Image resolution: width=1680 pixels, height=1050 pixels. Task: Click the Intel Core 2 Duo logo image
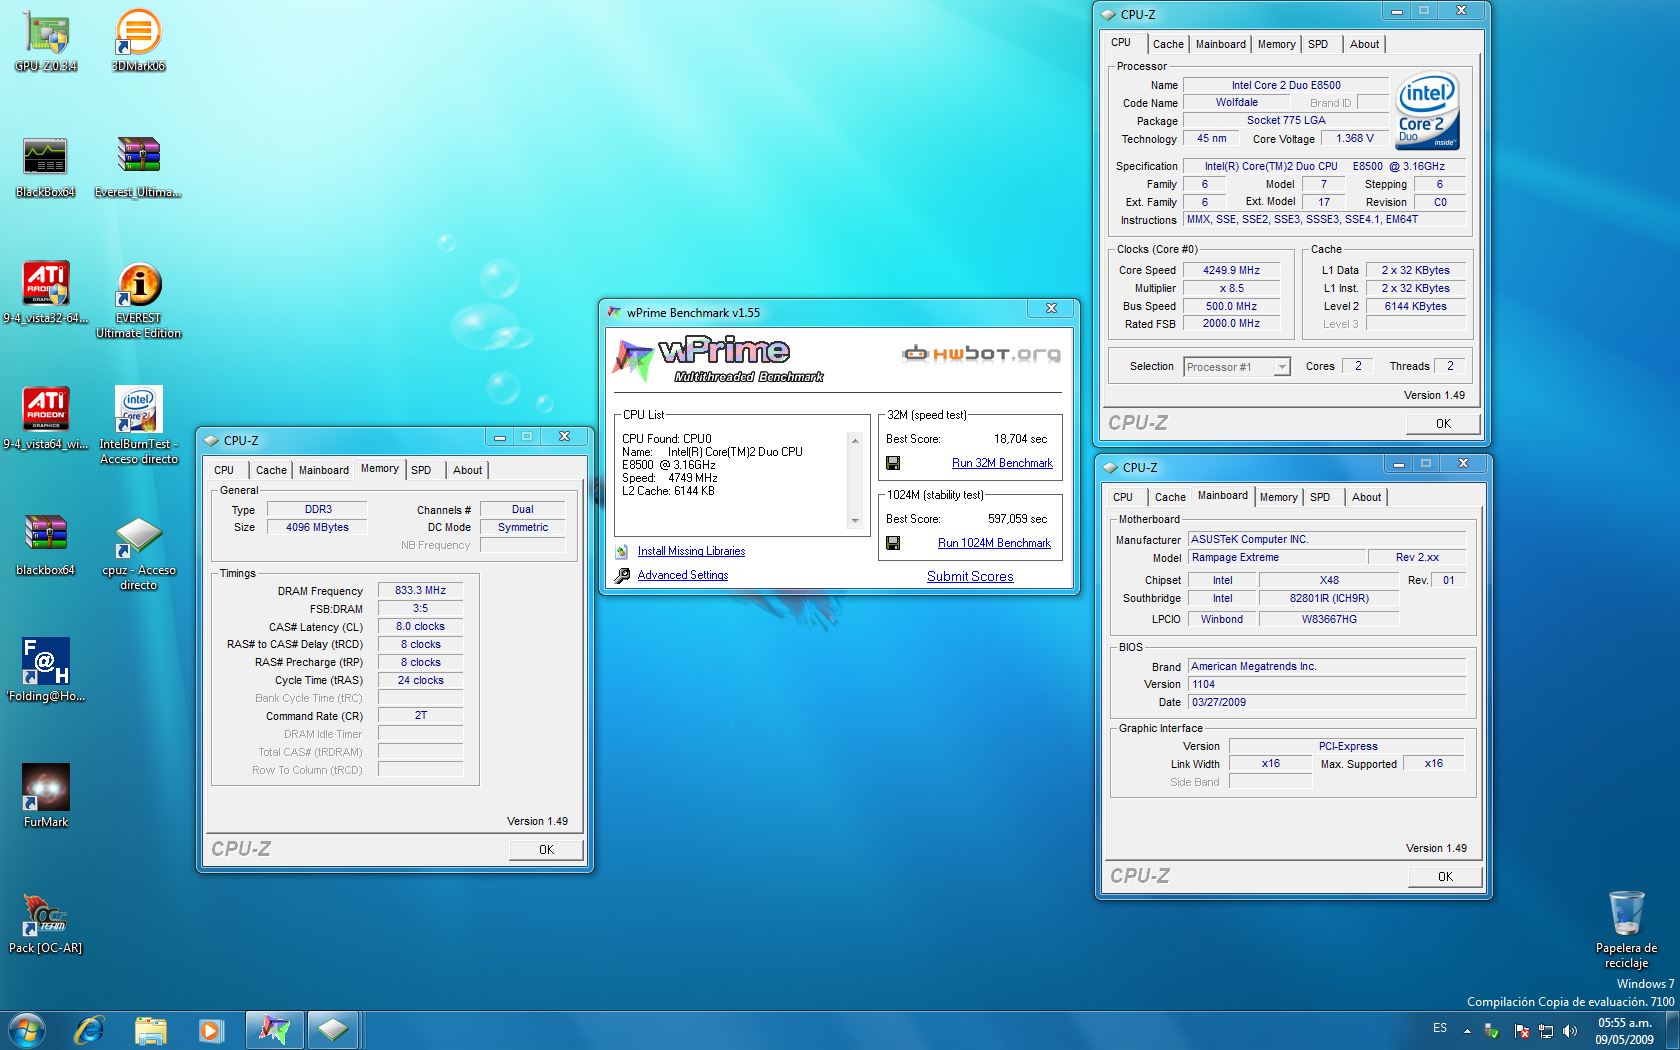click(x=1427, y=111)
